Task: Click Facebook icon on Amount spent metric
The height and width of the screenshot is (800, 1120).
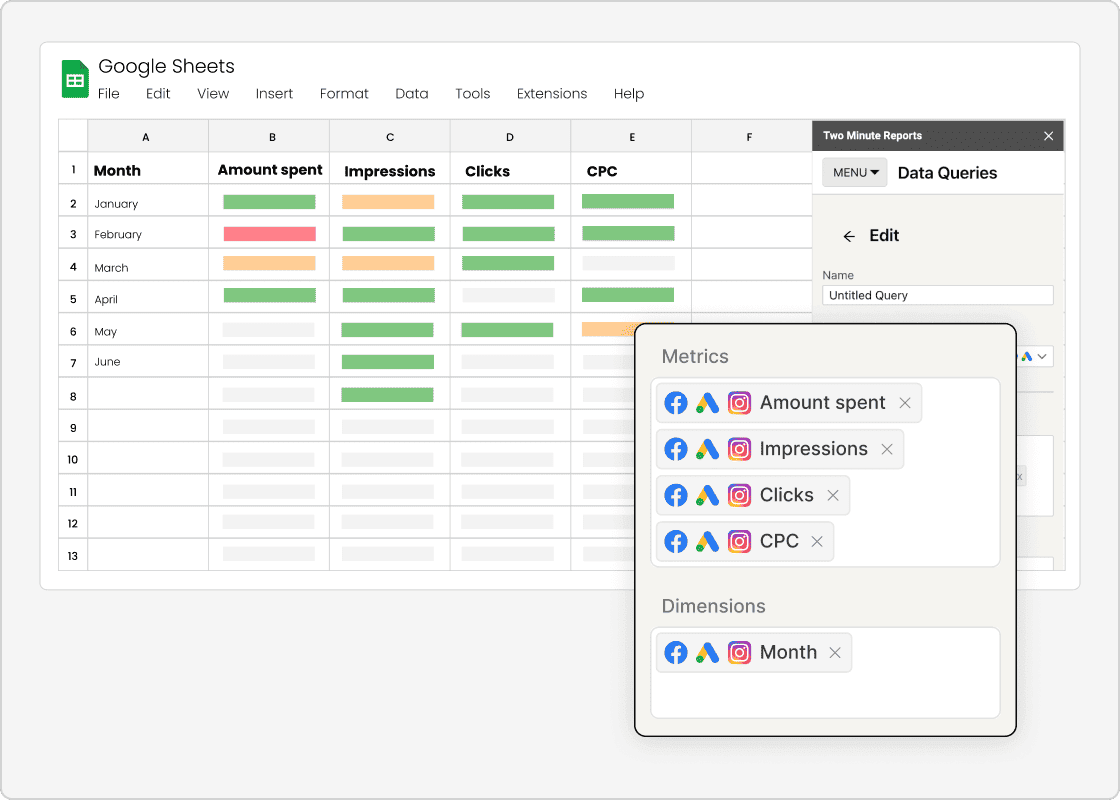Action: click(676, 402)
